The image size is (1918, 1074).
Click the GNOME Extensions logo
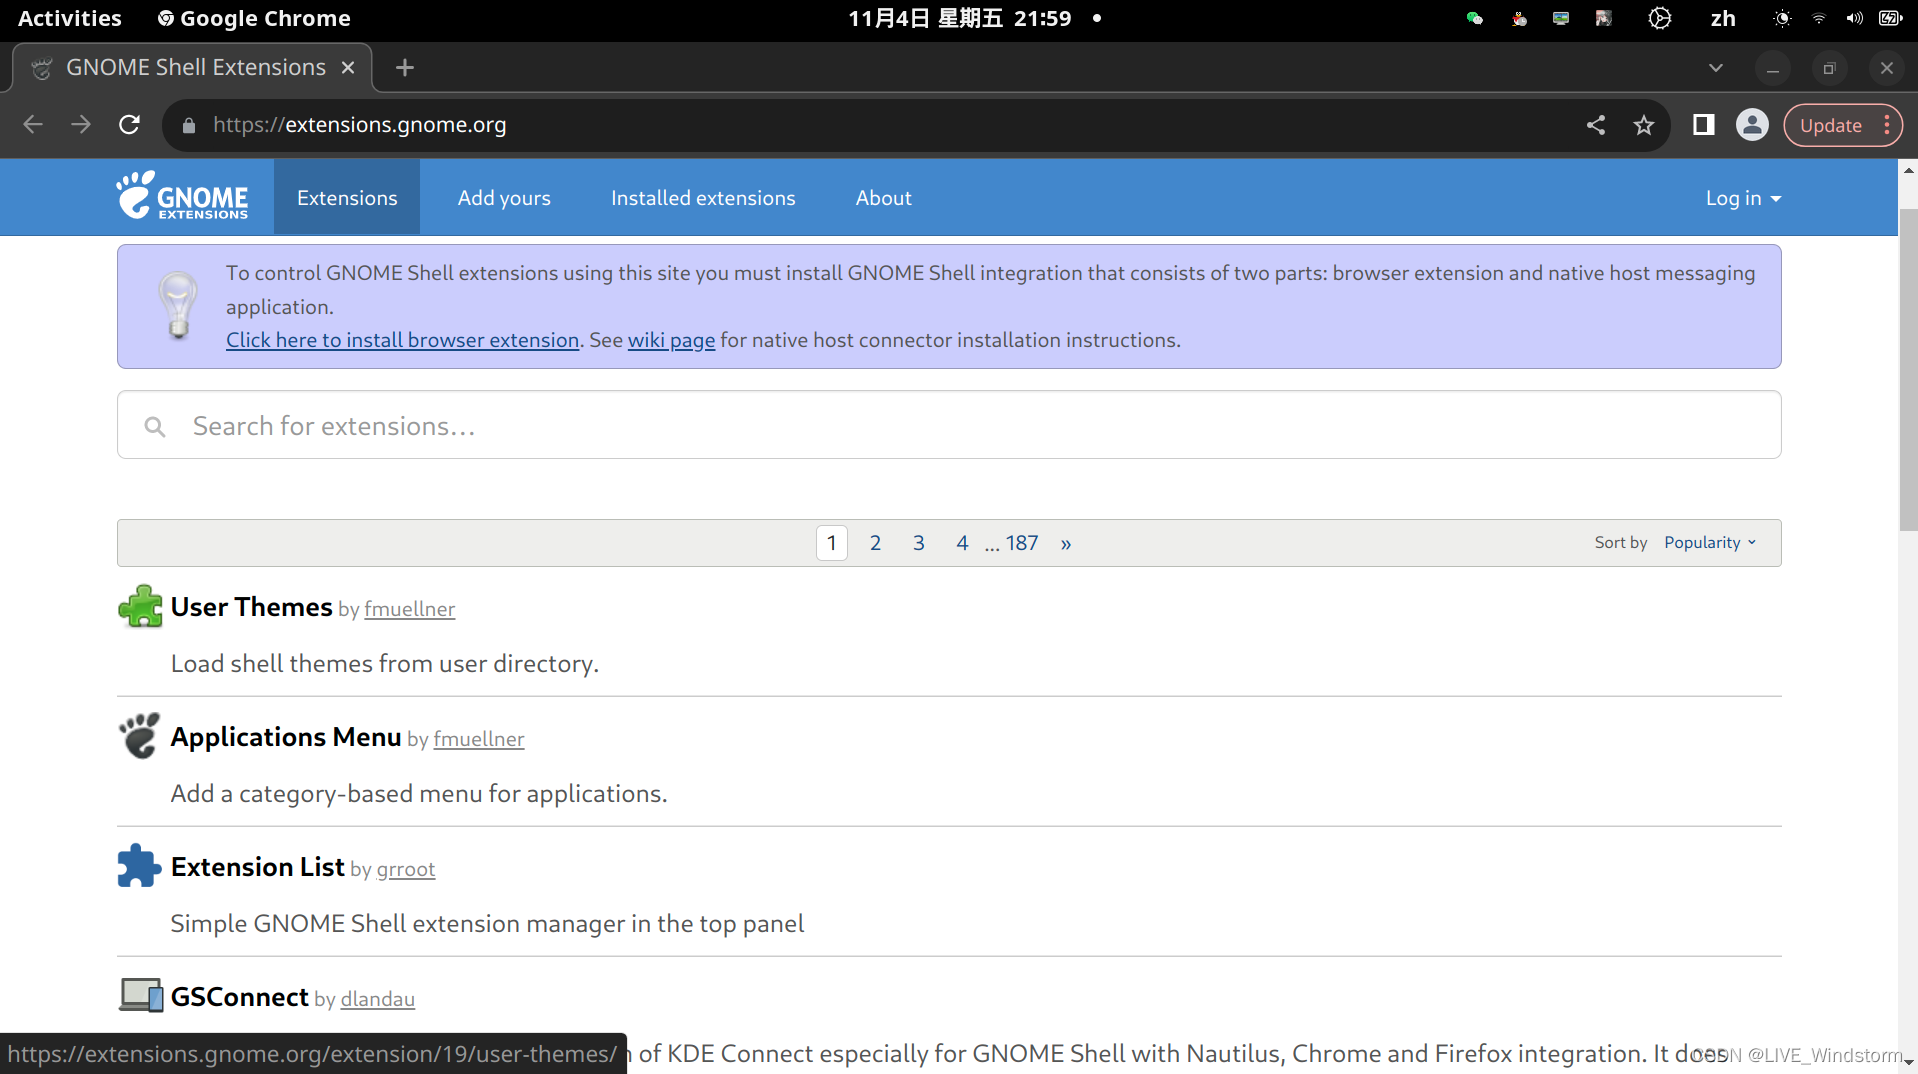182,196
